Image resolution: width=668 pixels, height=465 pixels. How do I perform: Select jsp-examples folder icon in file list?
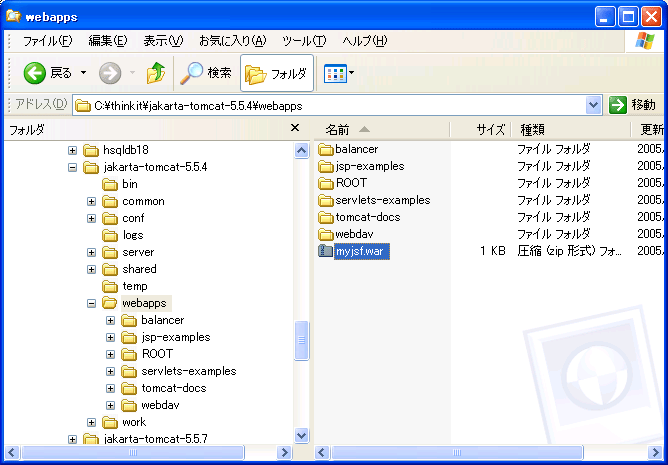[x=326, y=167]
